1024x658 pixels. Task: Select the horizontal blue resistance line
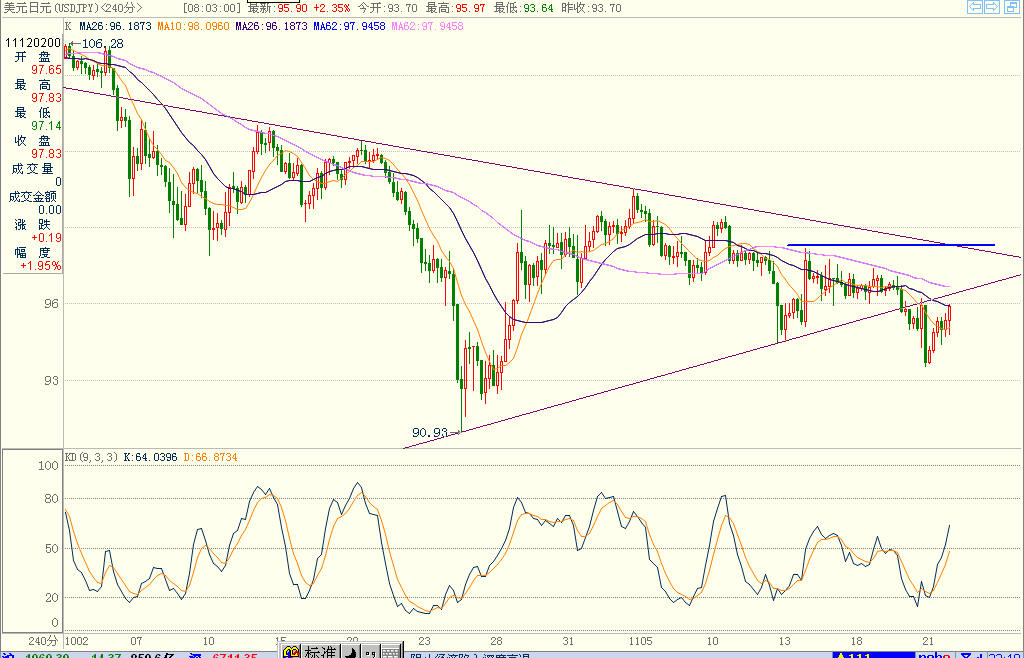(x=891, y=245)
